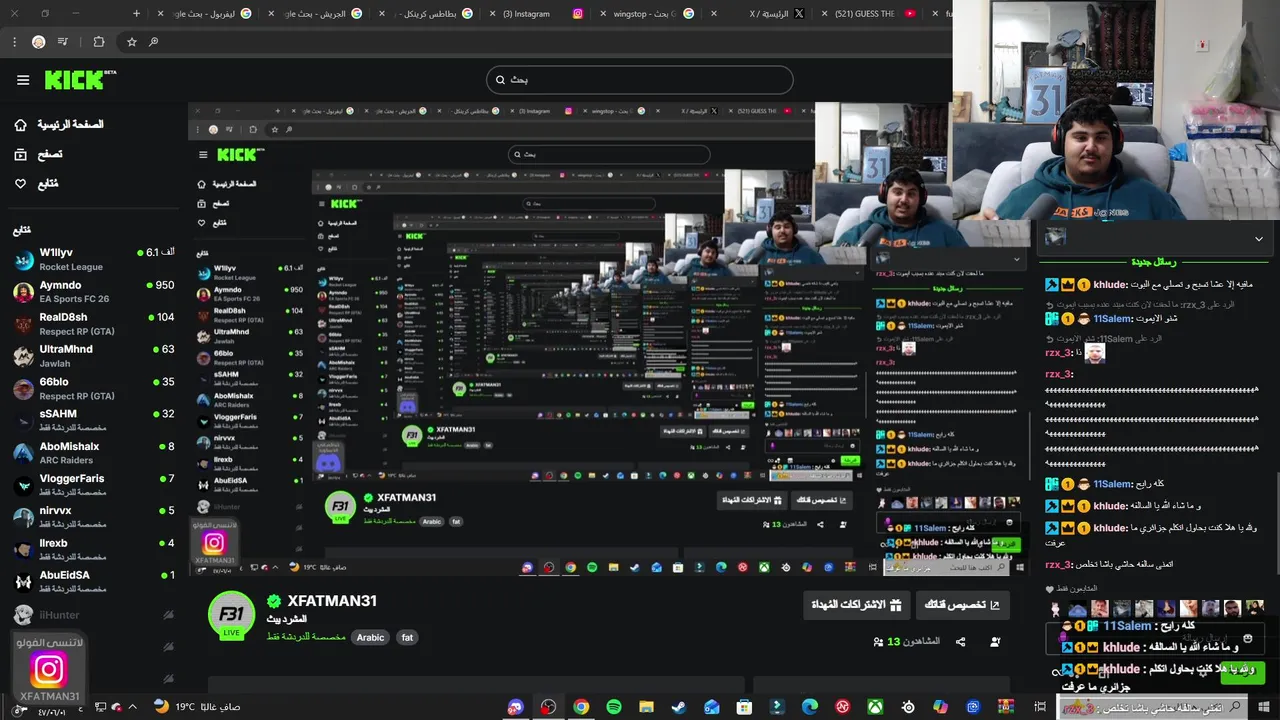Click the zoom magnifier icon in the address bar
This screenshot has width=1280, height=720.
pyautogui.click(x=154, y=42)
